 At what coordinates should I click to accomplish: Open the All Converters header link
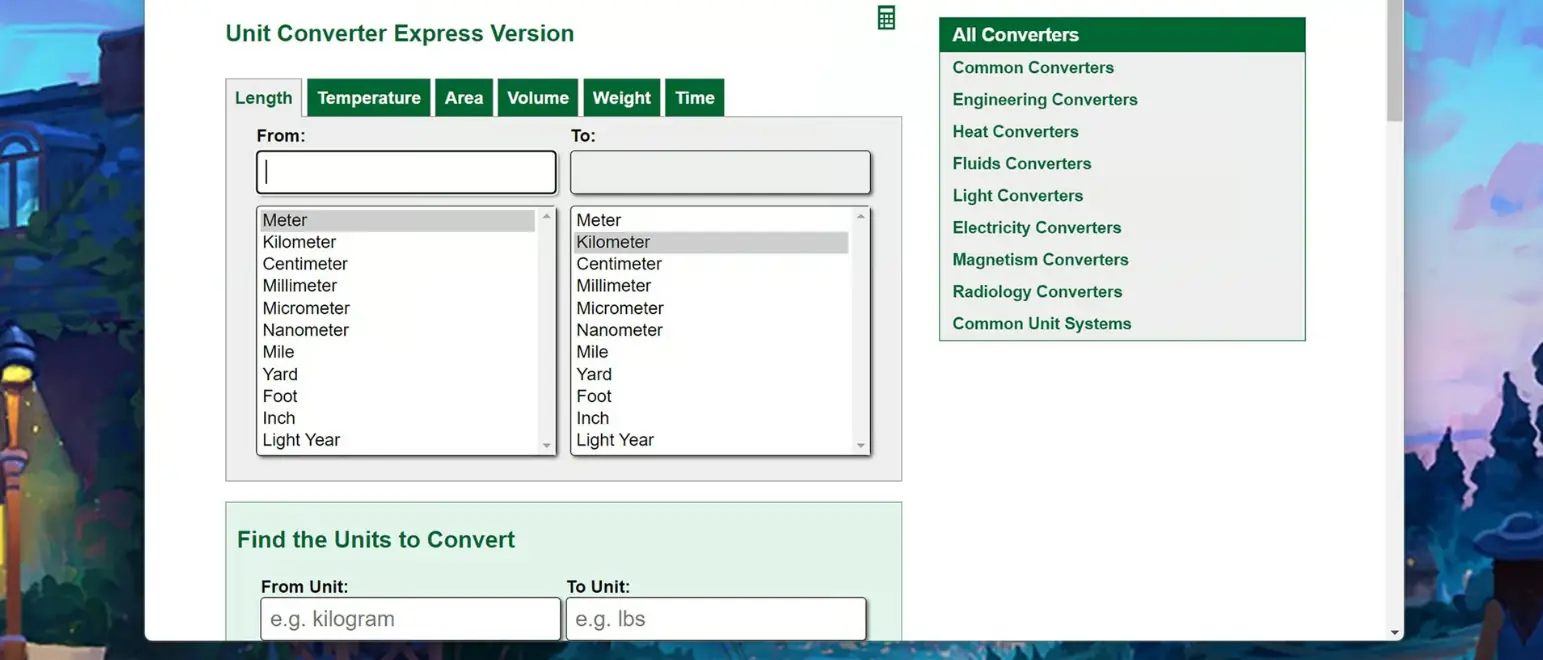(x=1015, y=35)
